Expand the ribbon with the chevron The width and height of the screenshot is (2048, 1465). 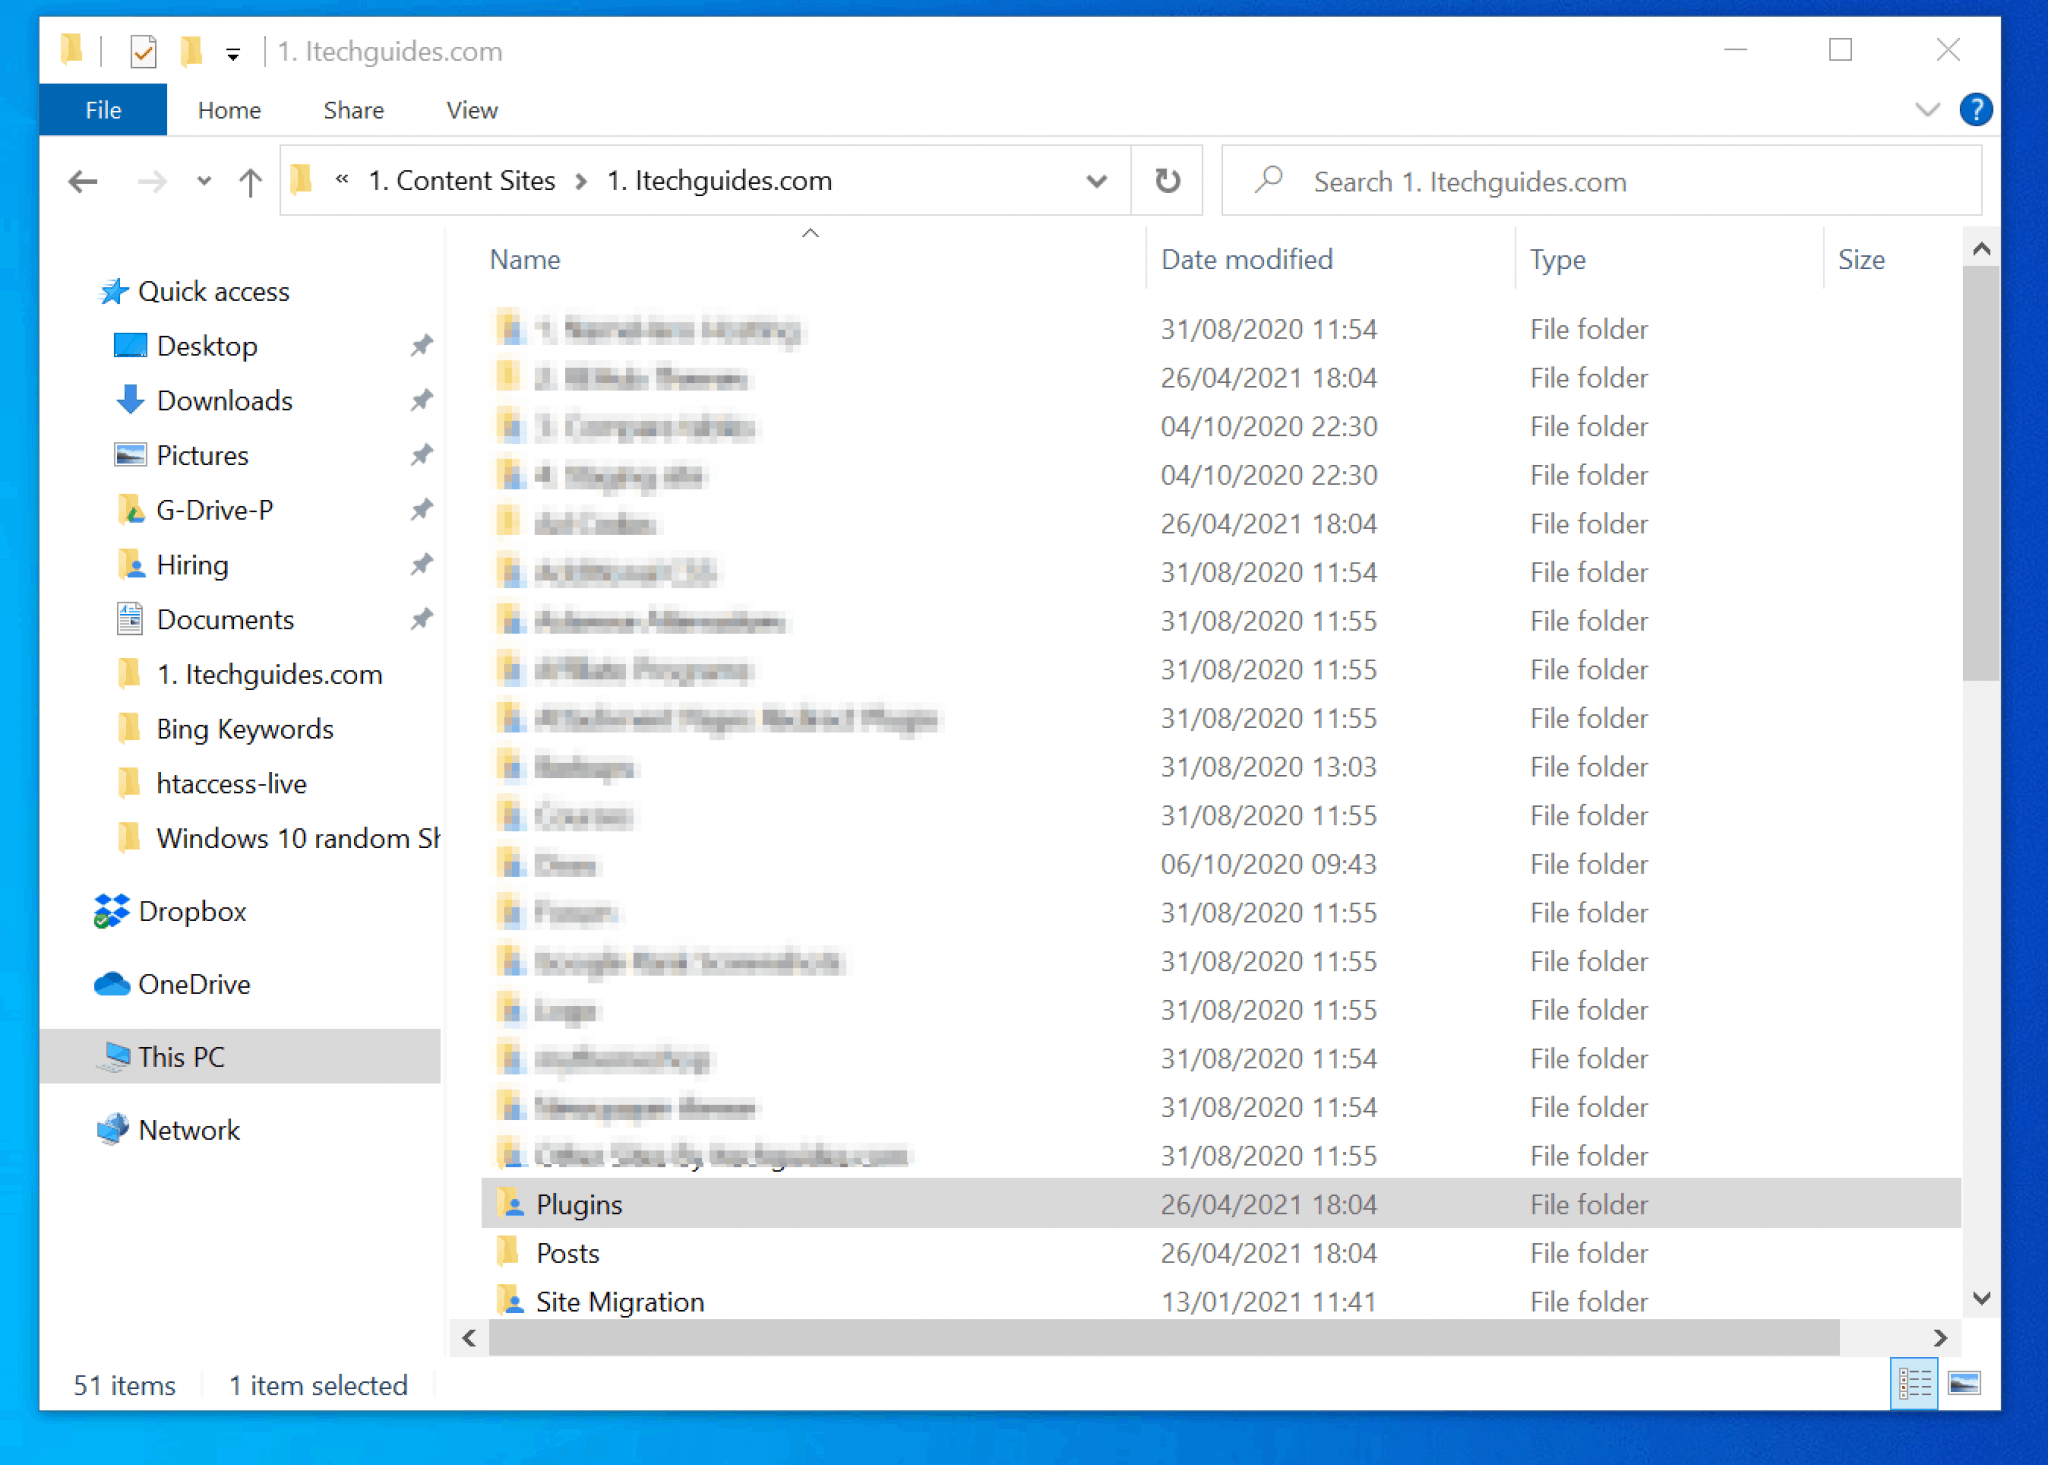pos(1927,110)
